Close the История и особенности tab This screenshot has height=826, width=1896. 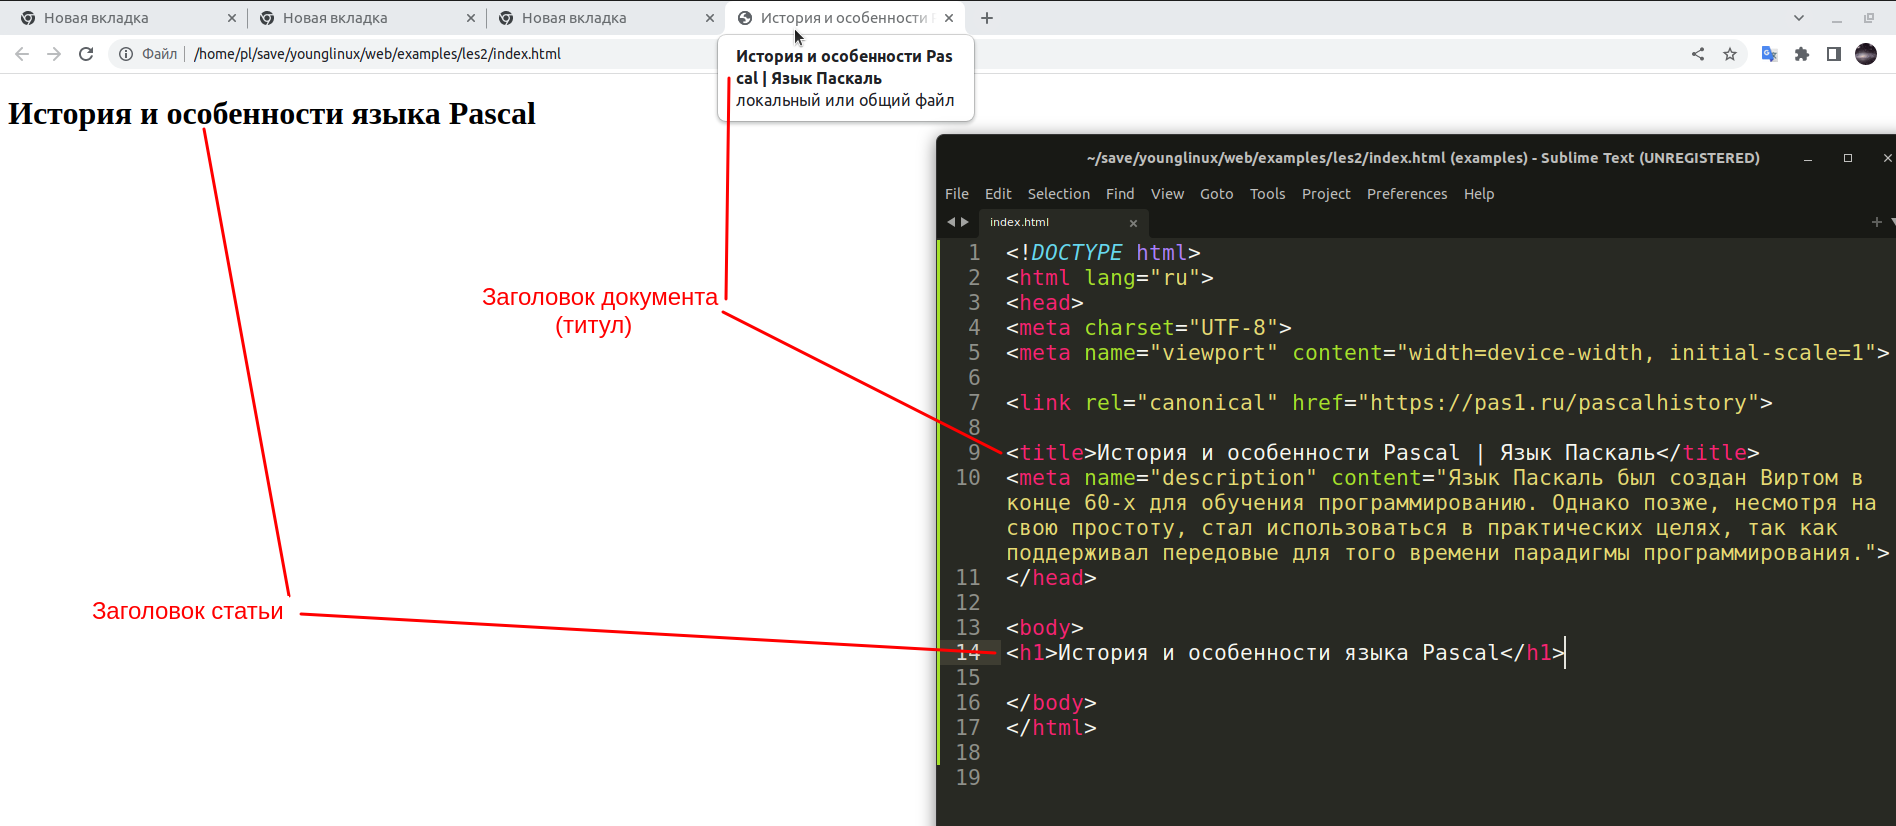(949, 18)
